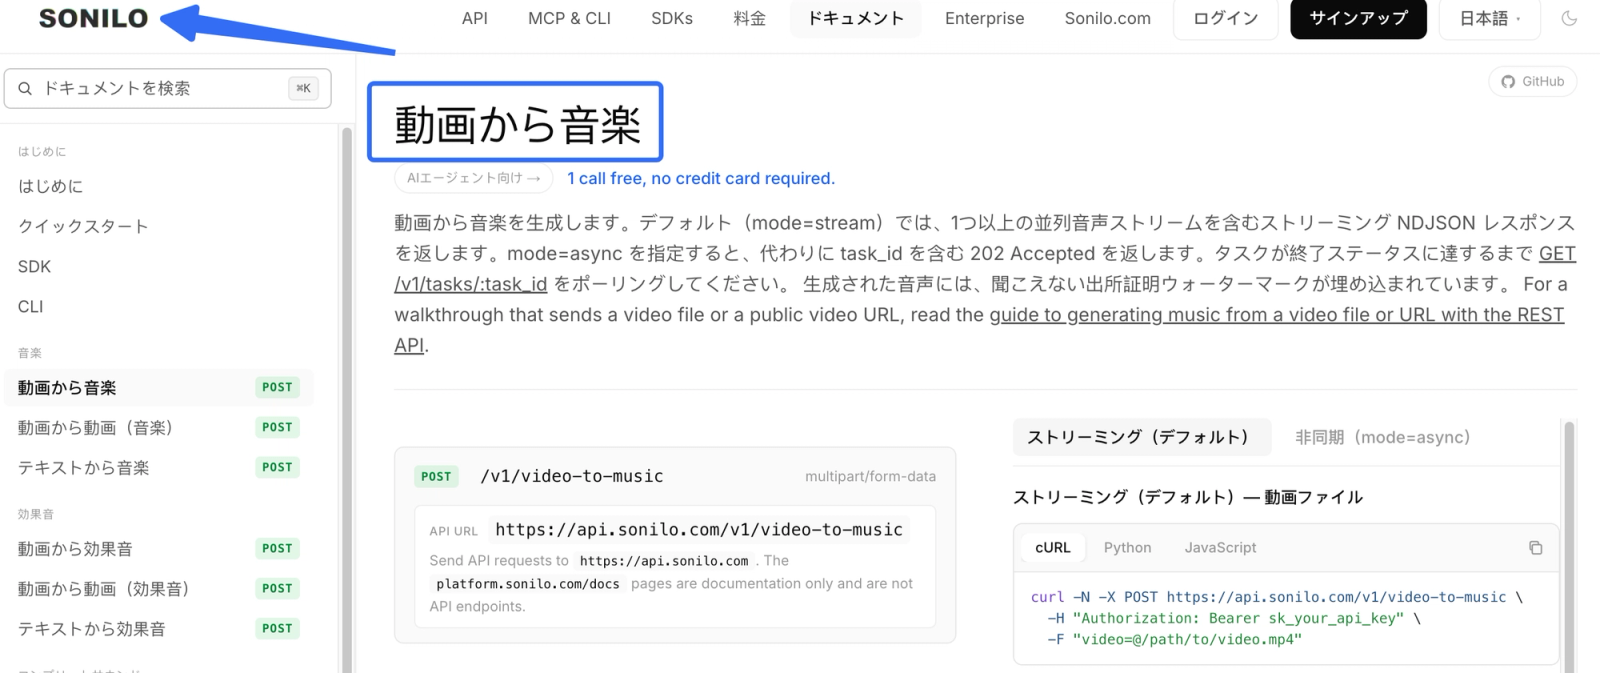Screen dimensions: 1600x673
Task: Click '1 call free, no credit card required' link
Action: pos(700,178)
